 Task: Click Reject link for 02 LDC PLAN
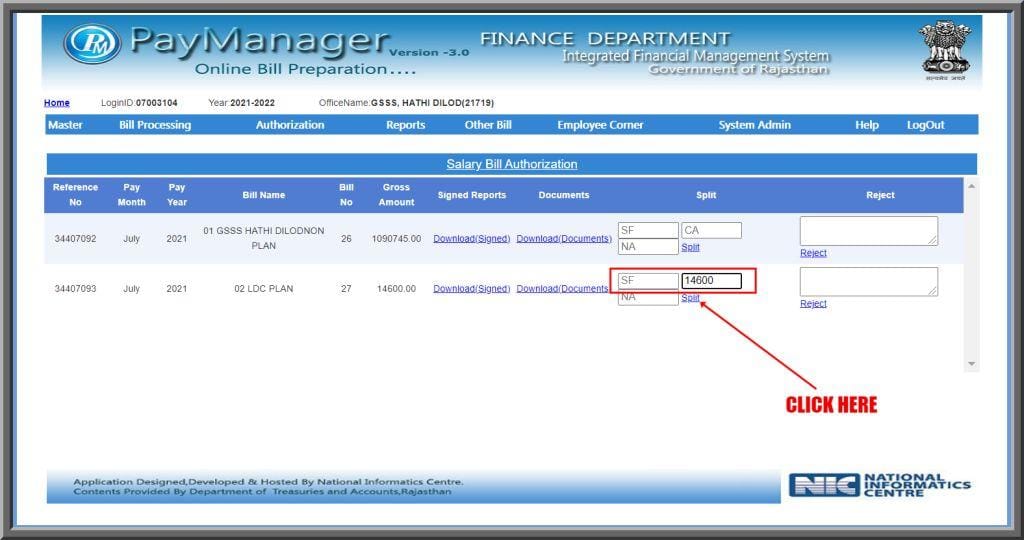pyautogui.click(x=813, y=304)
